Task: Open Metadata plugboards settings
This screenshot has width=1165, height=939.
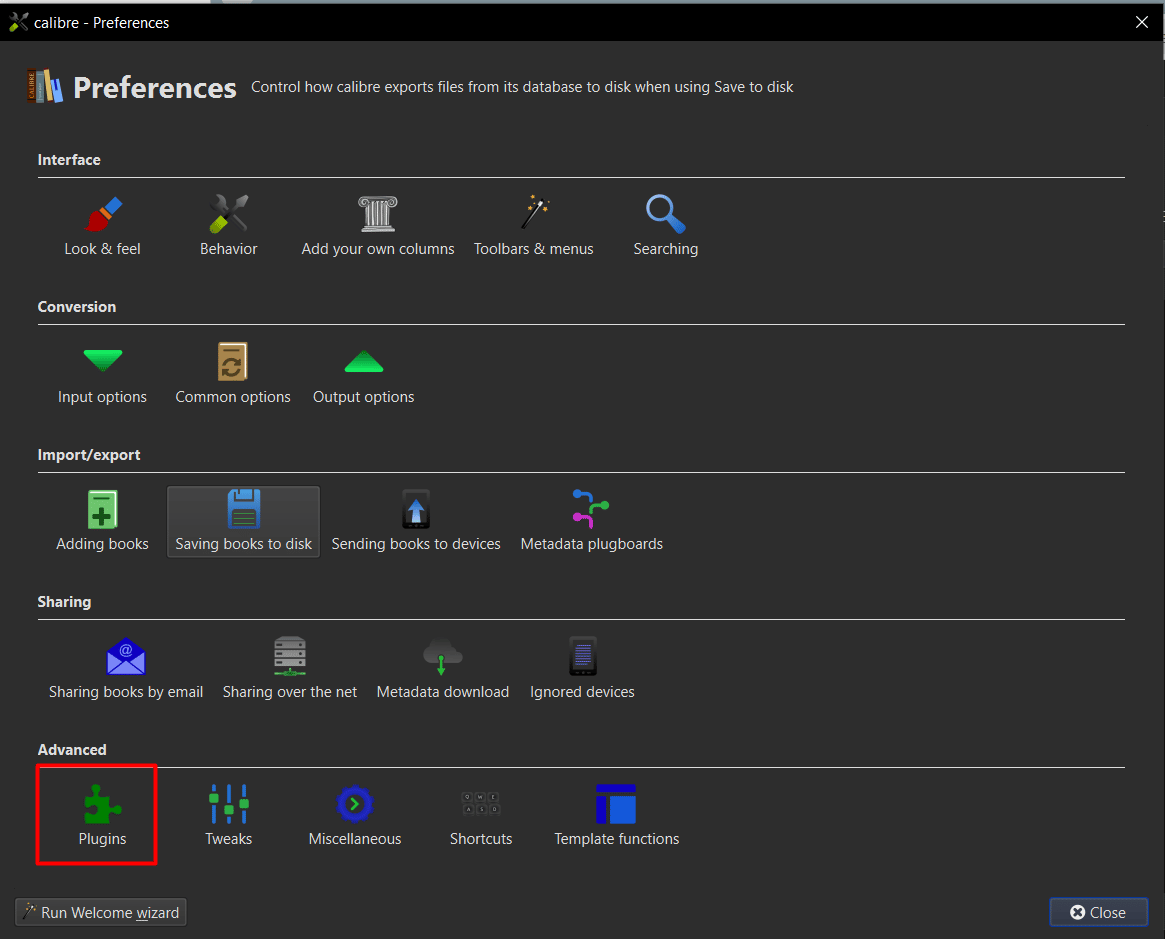Action: tap(591, 521)
